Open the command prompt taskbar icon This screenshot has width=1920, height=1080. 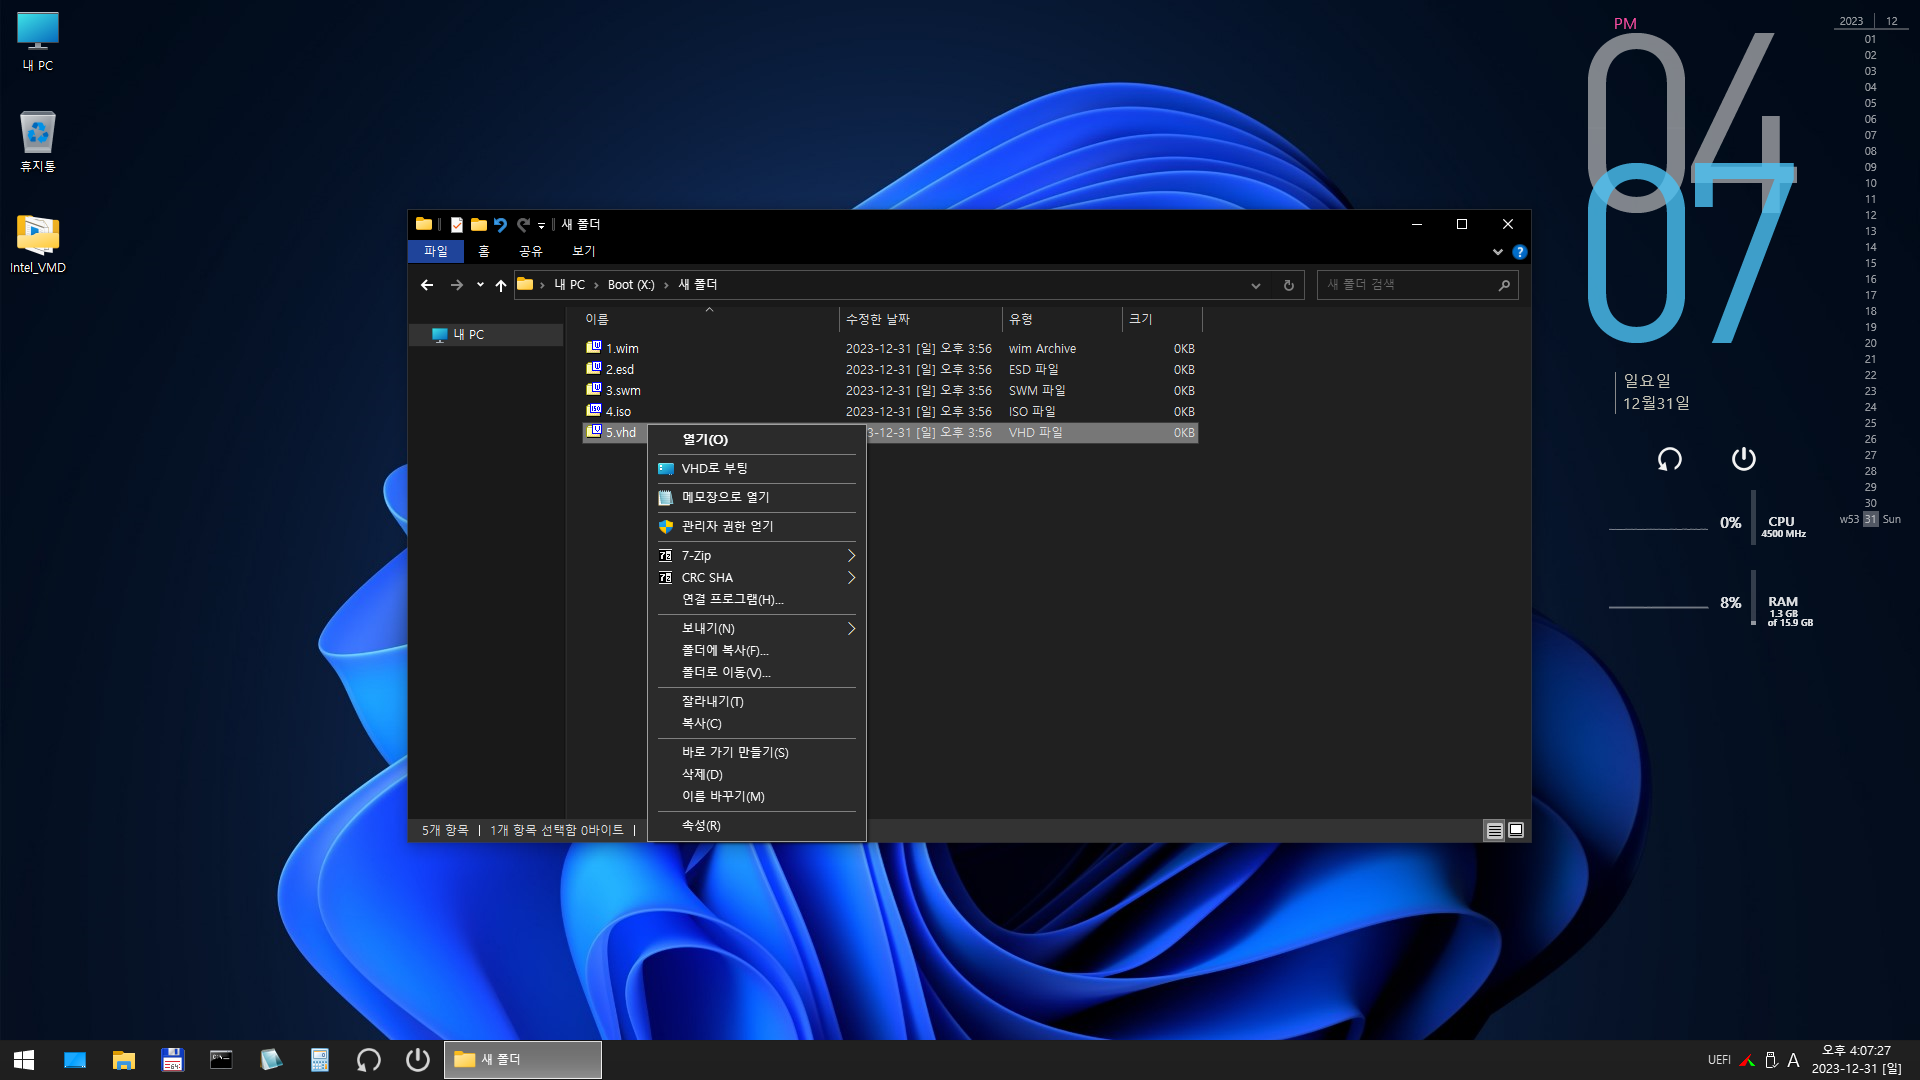(x=221, y=1060)
